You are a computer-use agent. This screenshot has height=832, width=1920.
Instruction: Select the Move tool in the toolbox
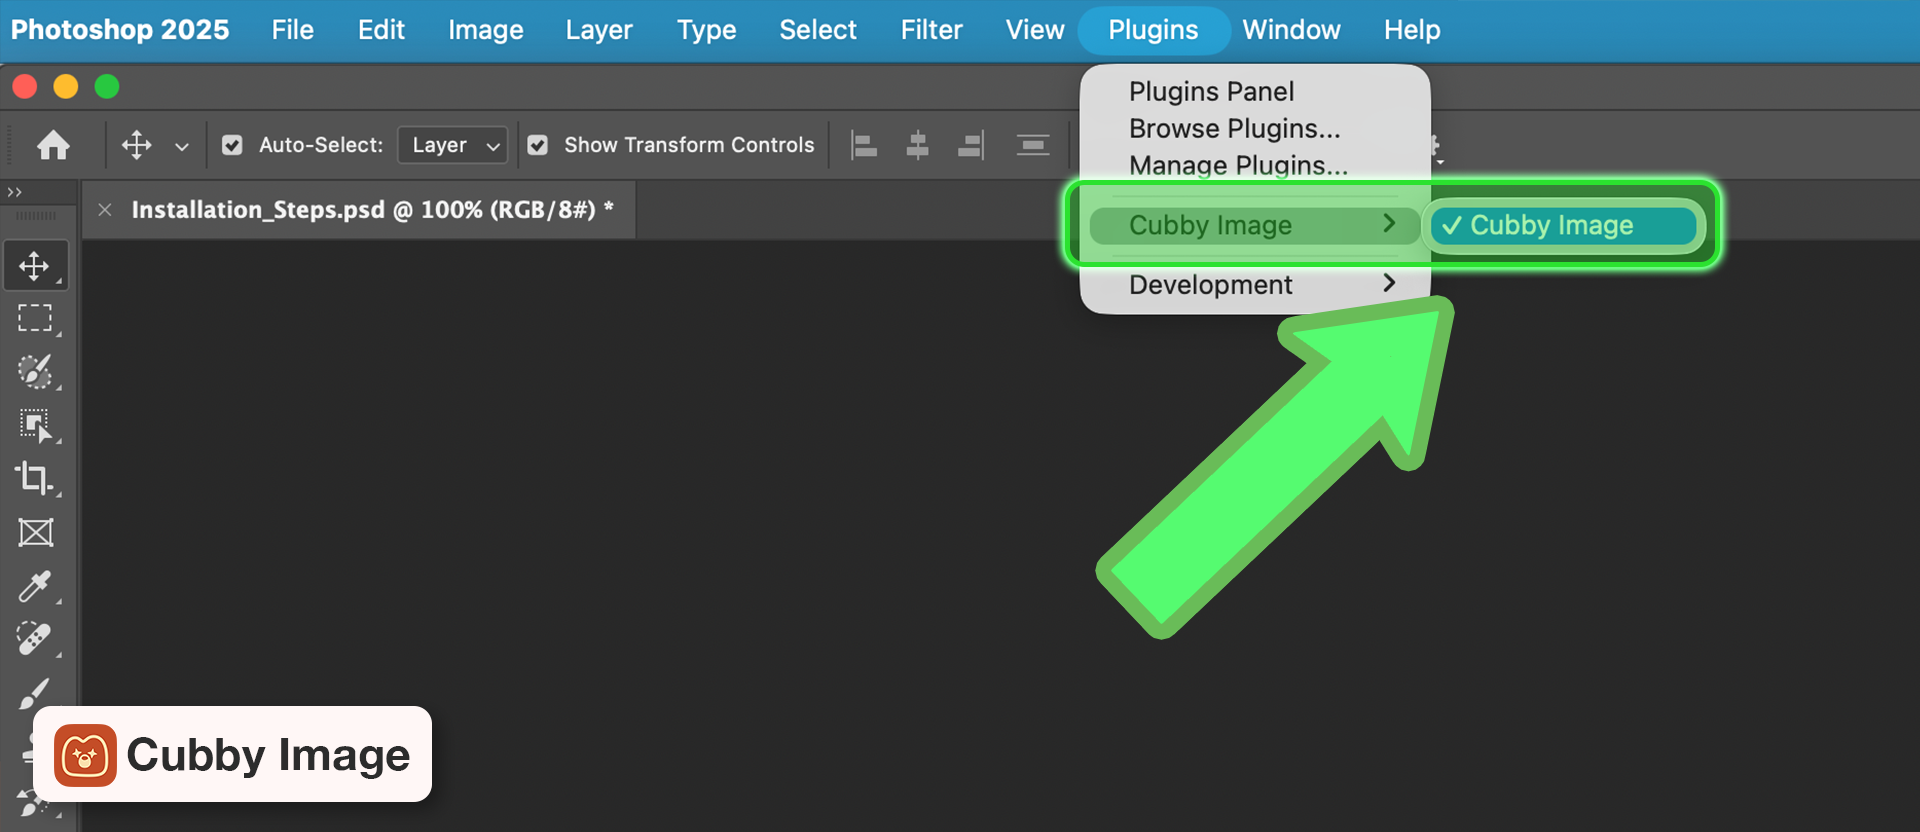click(35, 266)
